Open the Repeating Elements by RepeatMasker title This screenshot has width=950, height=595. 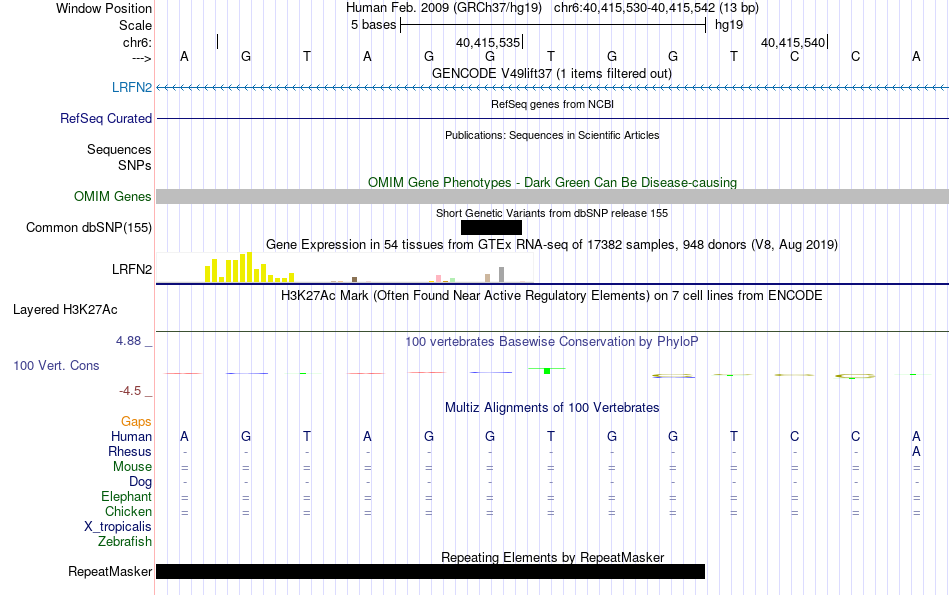pyautogui.click(x=552, y=557)
